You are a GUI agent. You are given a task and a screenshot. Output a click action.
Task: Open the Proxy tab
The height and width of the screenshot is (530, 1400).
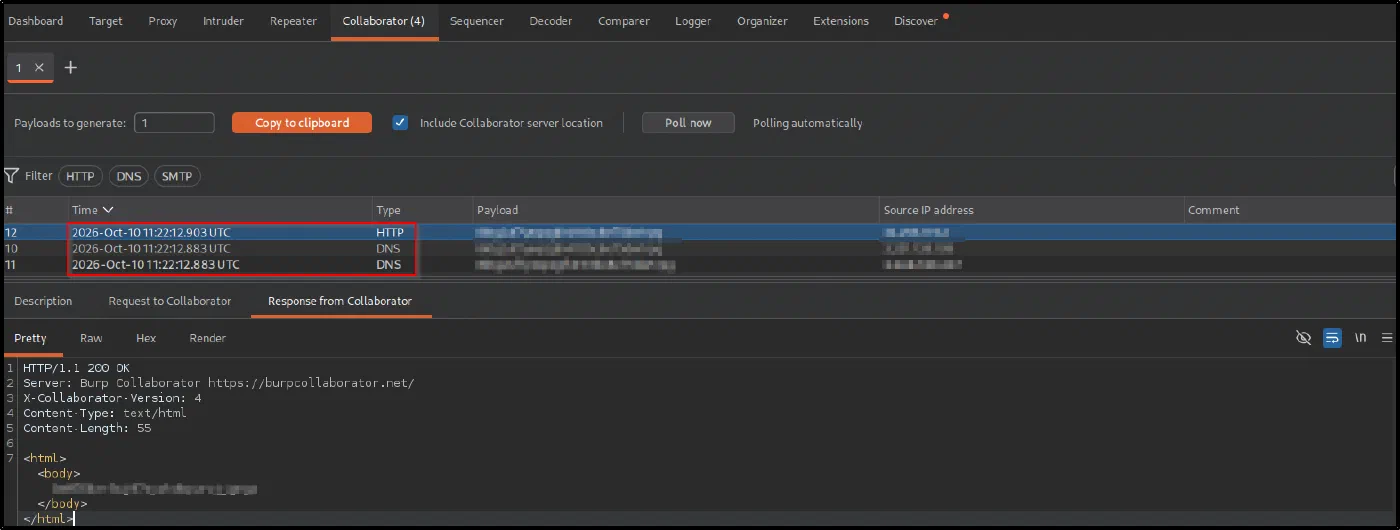[x=162, y=21]
